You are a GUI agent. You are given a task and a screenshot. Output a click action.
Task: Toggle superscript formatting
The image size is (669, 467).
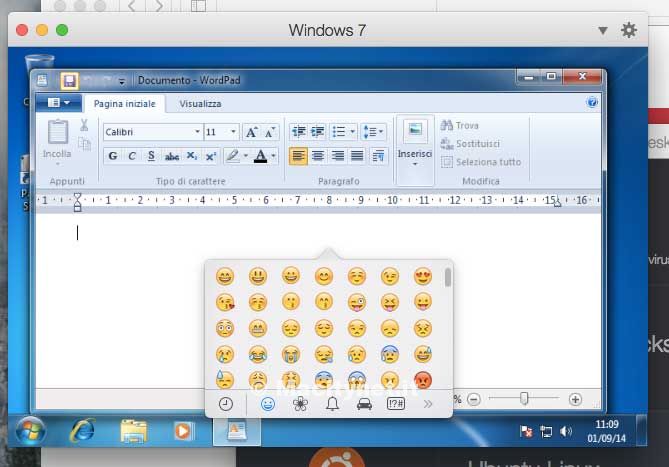point(211,156)
